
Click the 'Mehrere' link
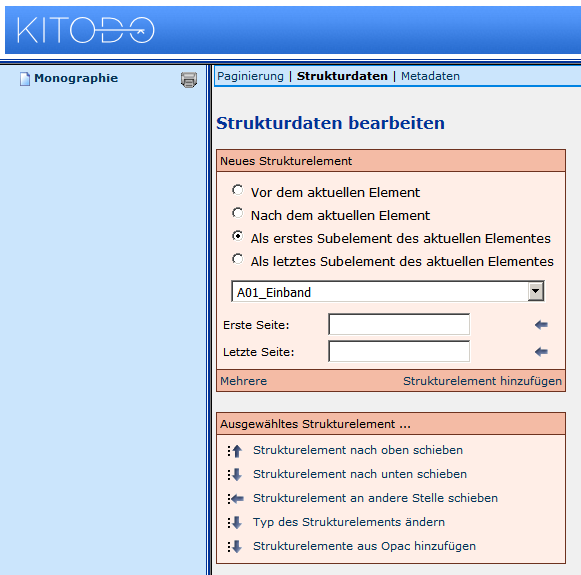coord(243,381)
